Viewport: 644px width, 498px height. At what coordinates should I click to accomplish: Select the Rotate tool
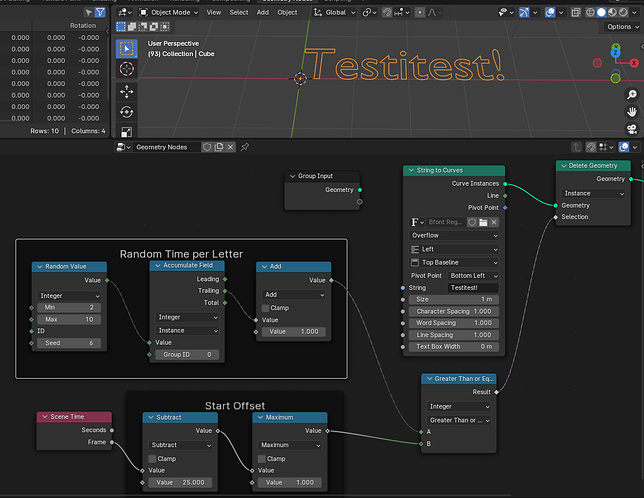126,112
